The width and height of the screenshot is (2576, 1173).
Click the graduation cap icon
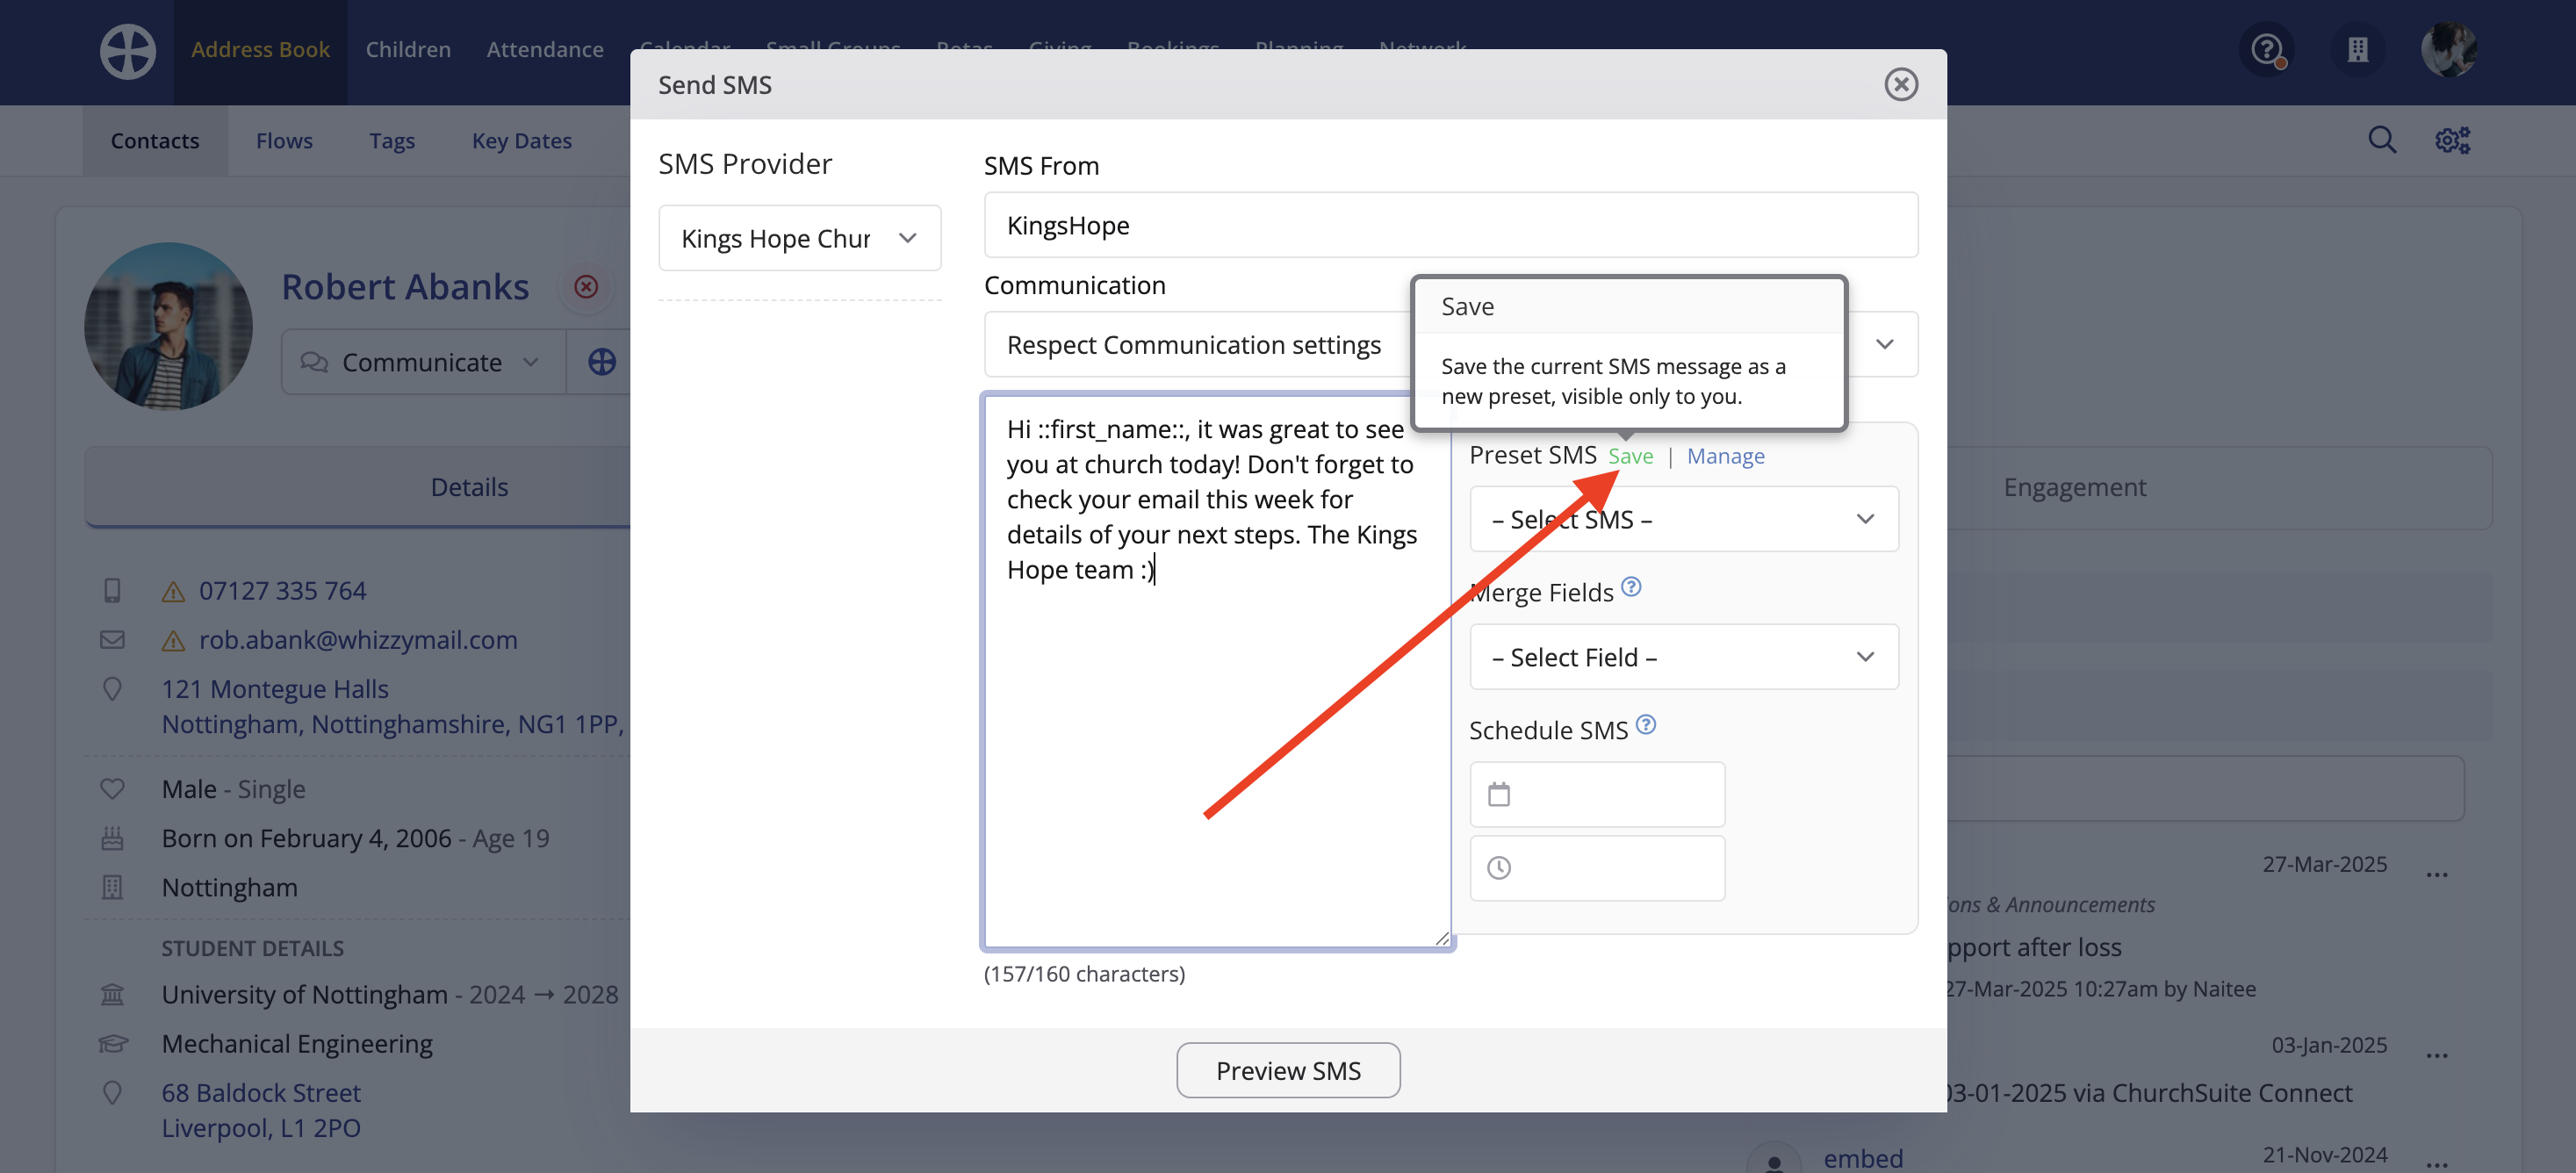(x=113, y=1044)
